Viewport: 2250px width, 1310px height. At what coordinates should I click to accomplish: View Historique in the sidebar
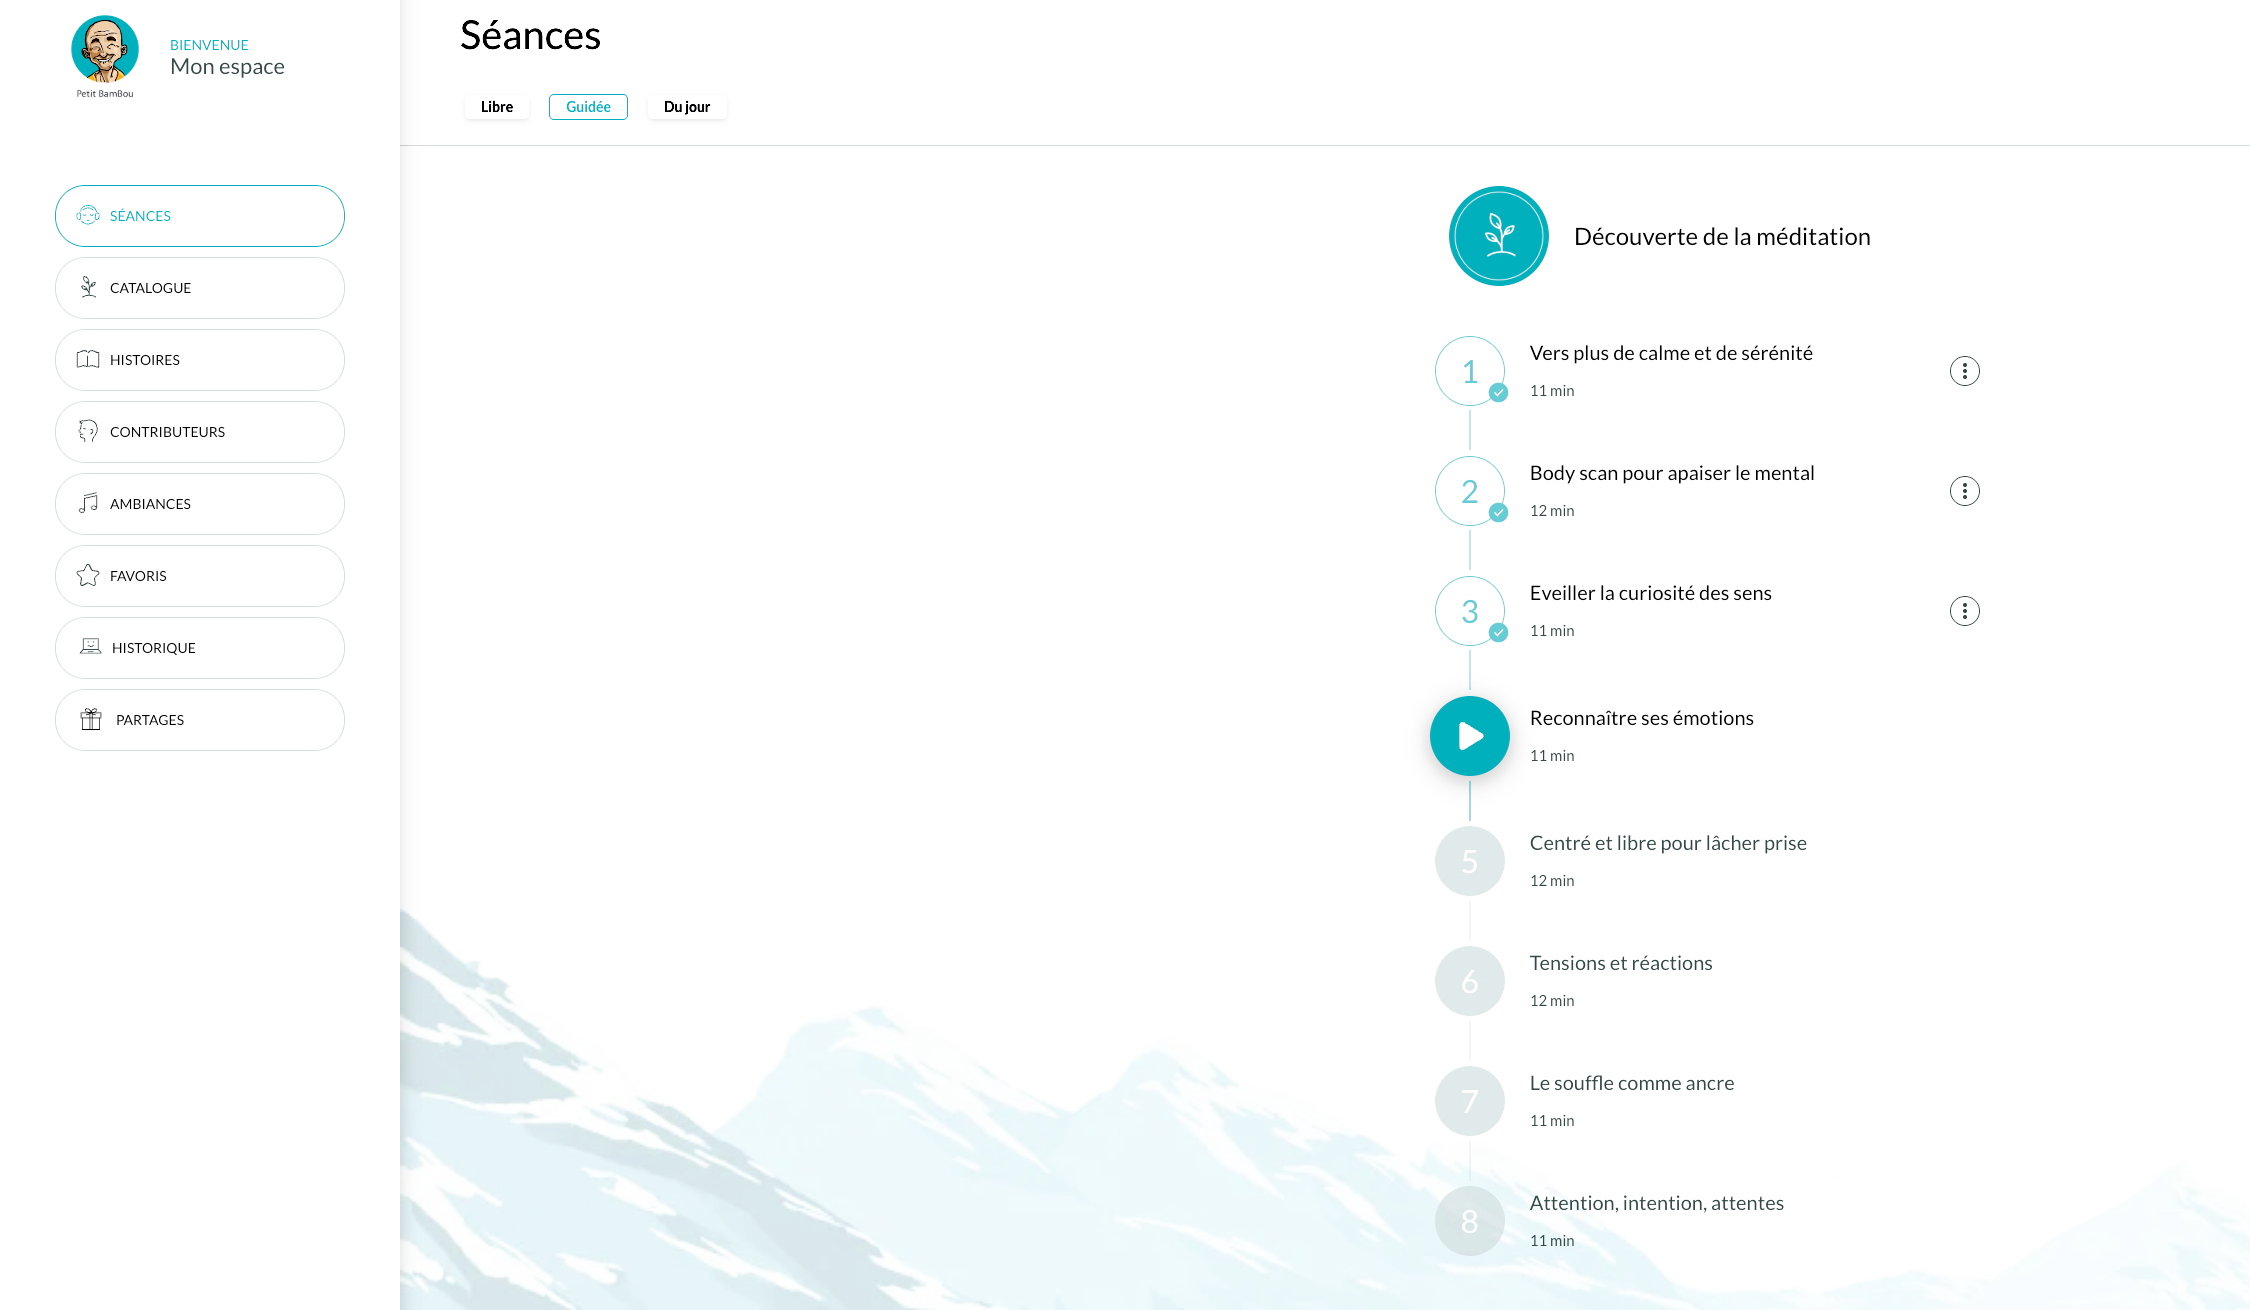click(x=200, y=648)
